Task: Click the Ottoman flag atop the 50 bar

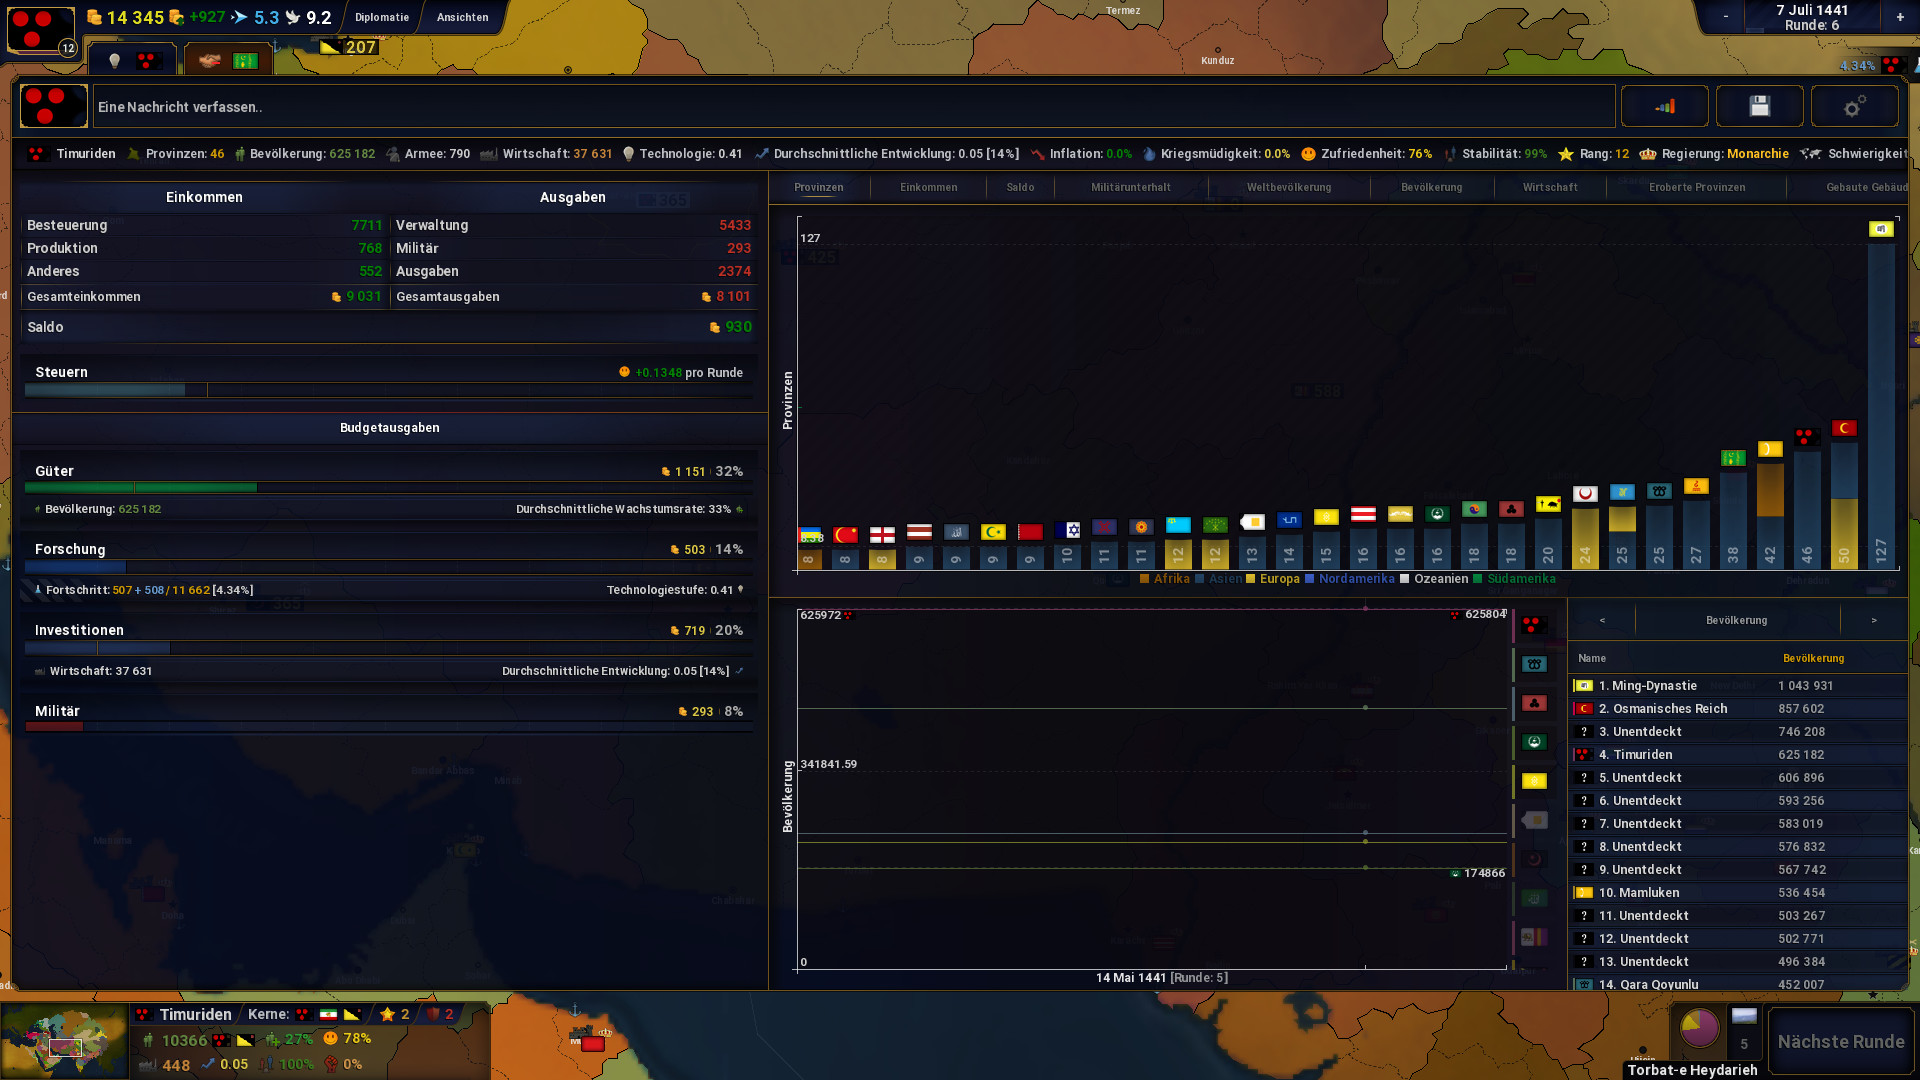Action: point(1844,428)
